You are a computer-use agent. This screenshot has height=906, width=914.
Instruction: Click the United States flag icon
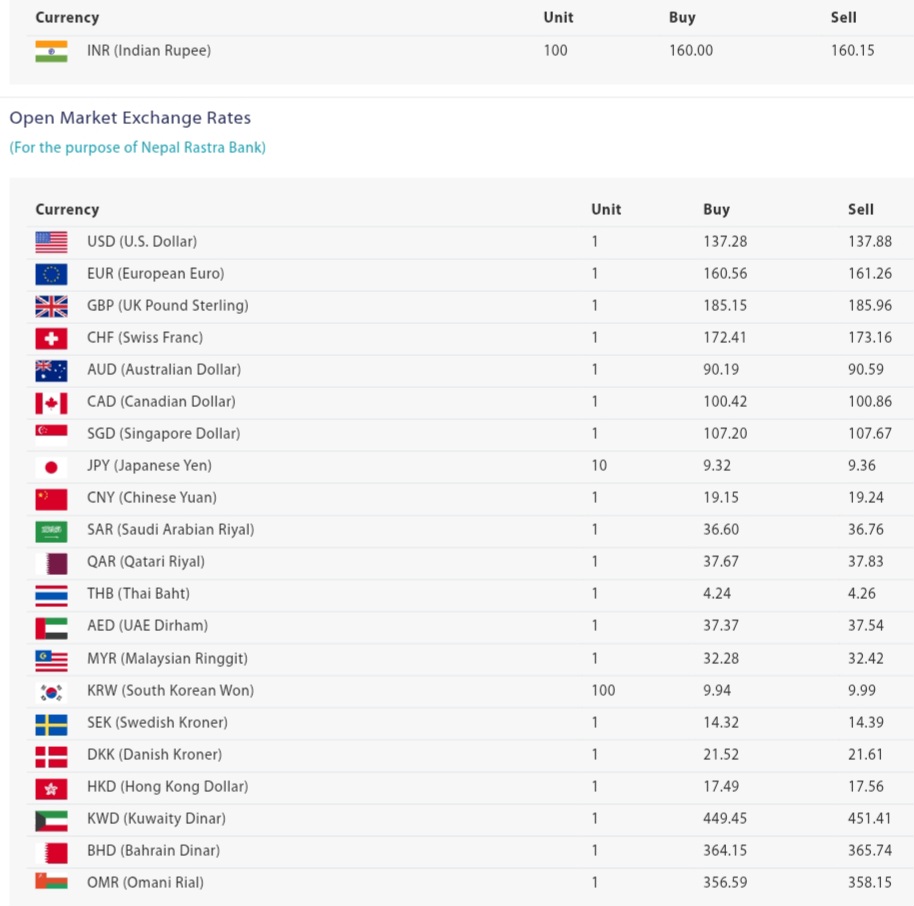(x=51, y=242)
